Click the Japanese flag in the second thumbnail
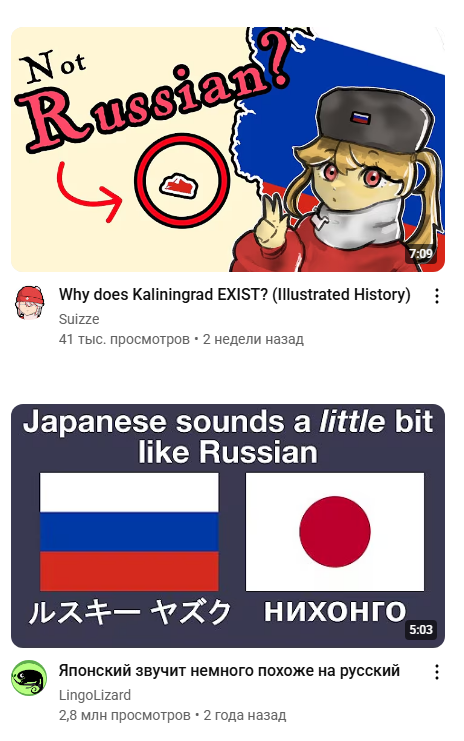The image size is (464, 741). [x=335, y=532]
